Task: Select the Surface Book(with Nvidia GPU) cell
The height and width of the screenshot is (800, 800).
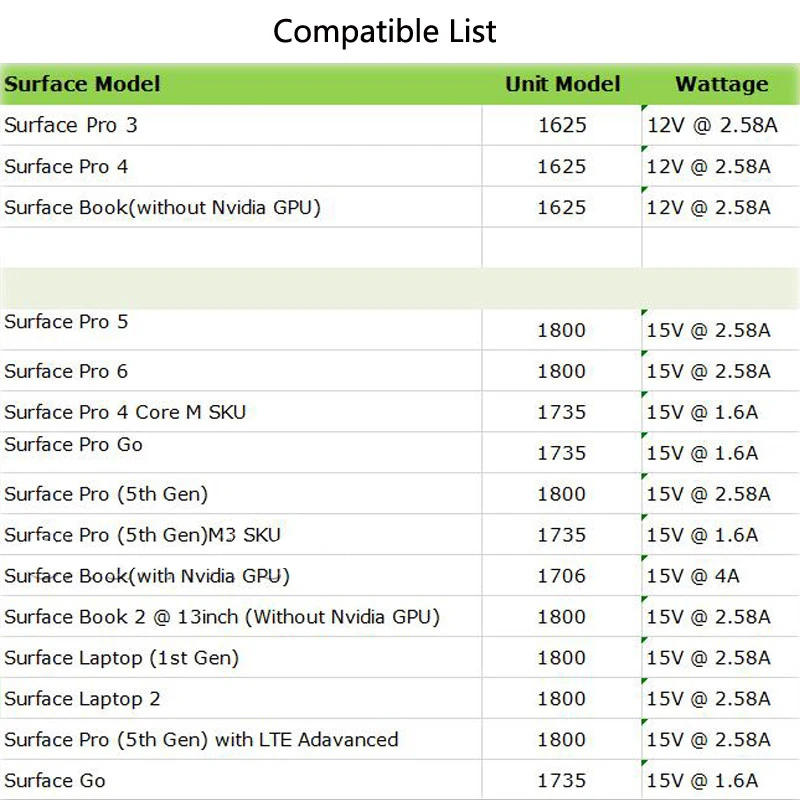Action: [147, 576]
